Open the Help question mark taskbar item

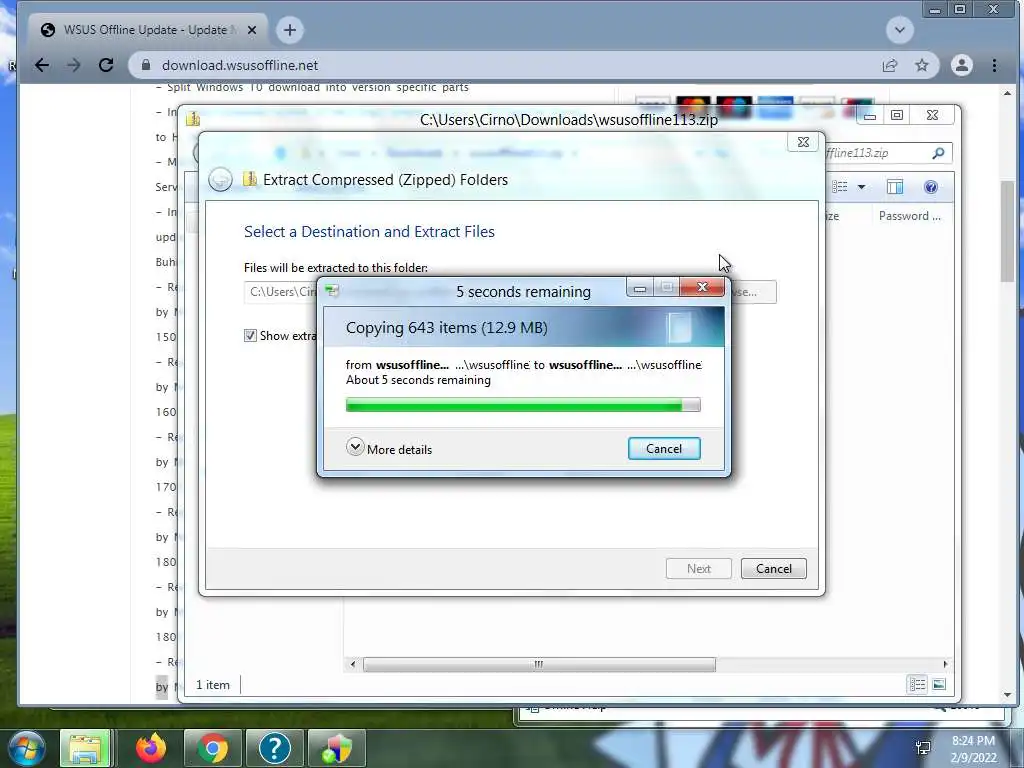[274, 748]
